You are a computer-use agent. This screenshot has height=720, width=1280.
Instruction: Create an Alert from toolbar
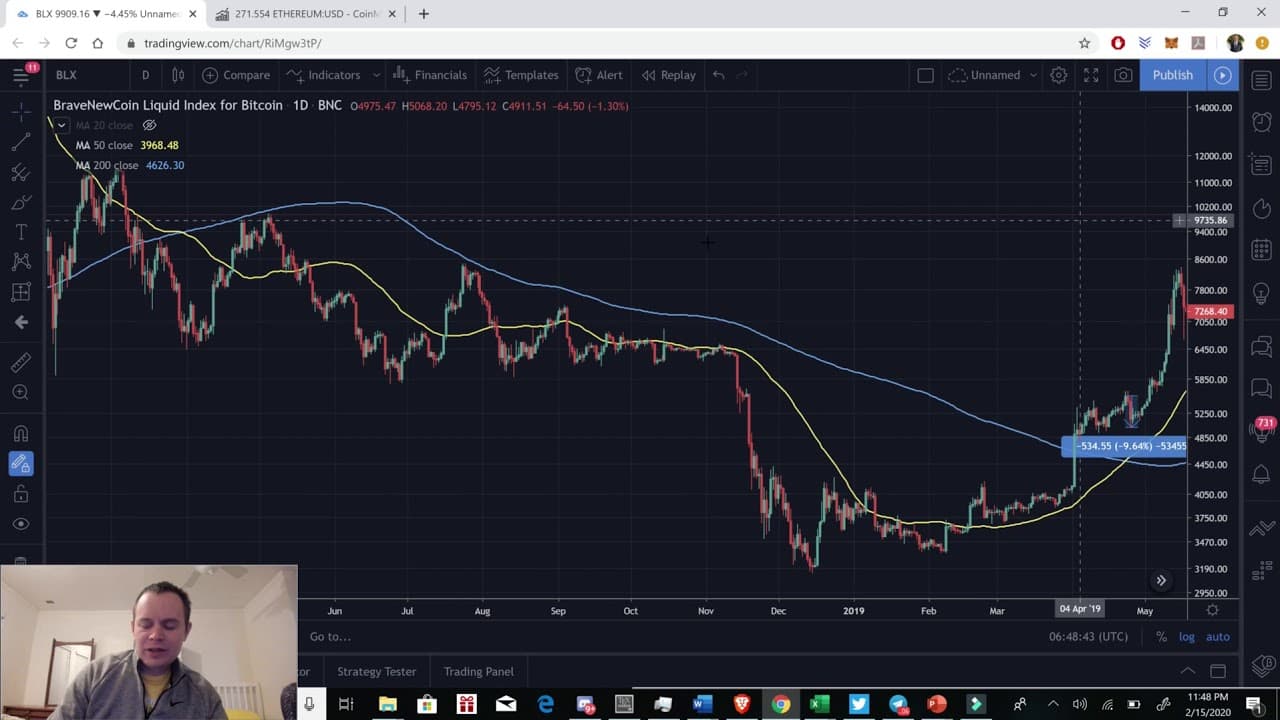point(599,75)
